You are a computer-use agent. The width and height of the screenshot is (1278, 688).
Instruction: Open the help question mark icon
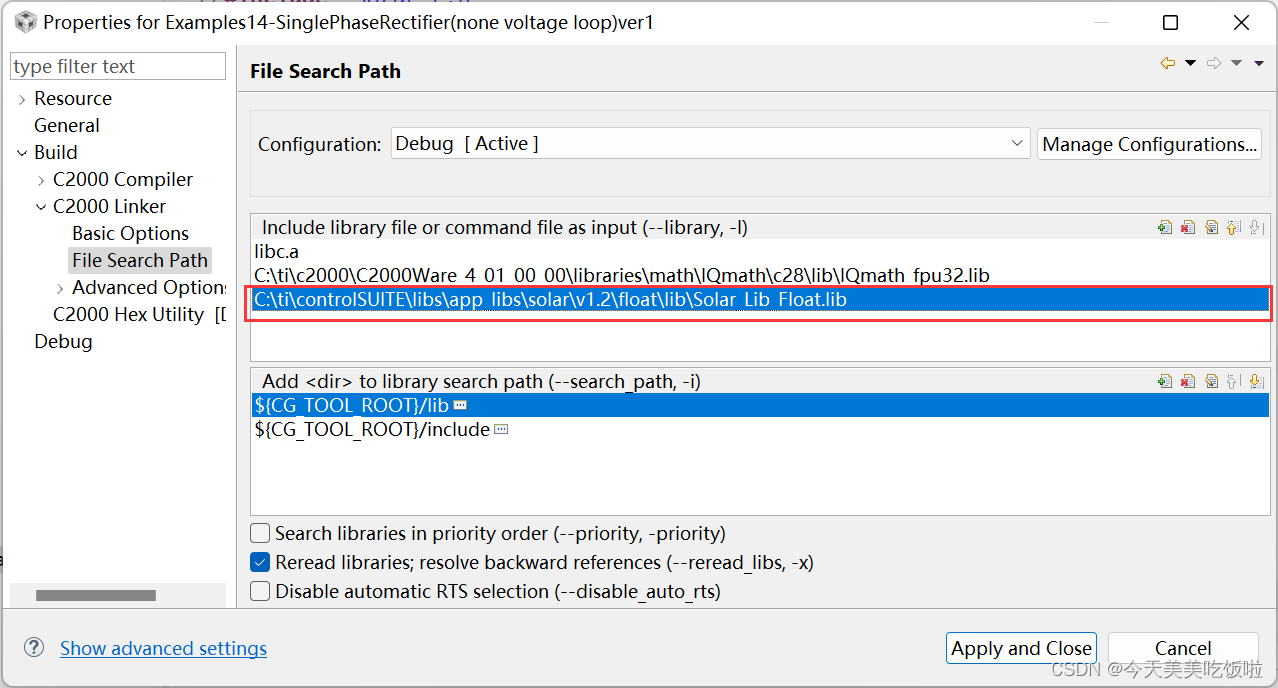tap(34, 647)
